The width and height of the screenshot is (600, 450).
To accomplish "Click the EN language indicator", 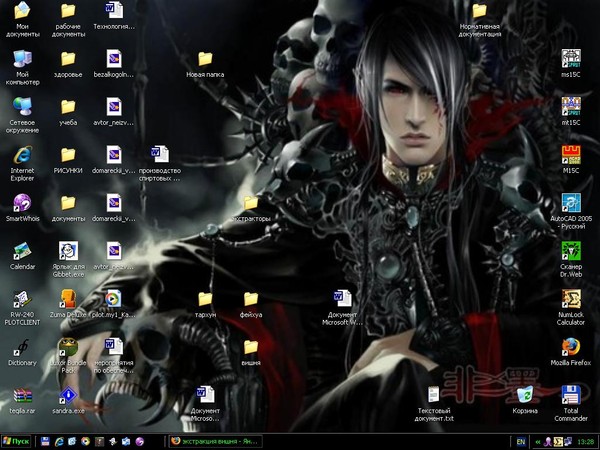I will coord(521,442).
